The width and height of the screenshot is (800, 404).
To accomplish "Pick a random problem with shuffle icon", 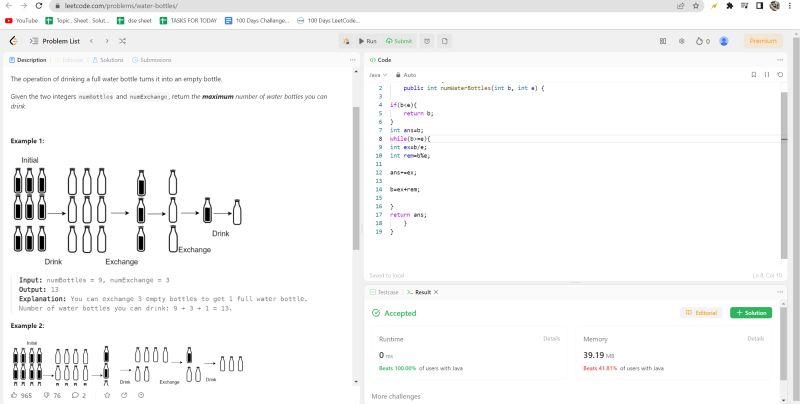I will tap(122, 41).
